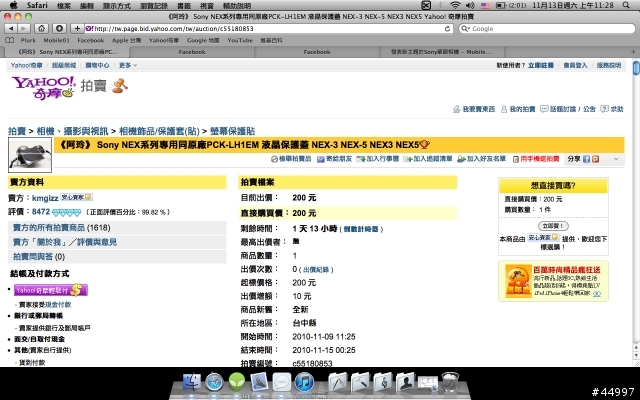Viewport: 640px width, 400px height.
Task: Open 出價紀錄 bid history link
Action: (x=316, y=270)
